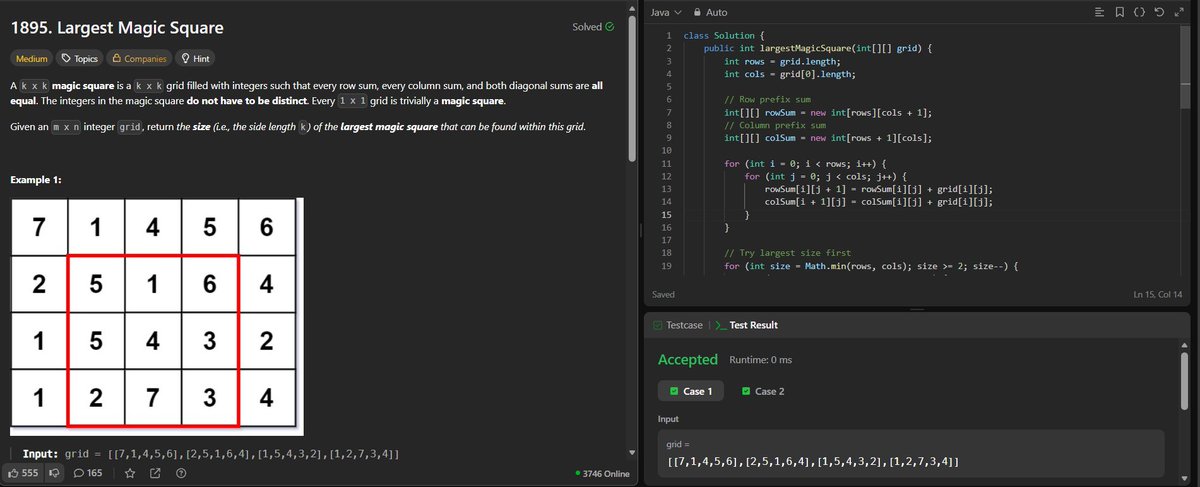Select Case 1 result
This screenshot has width=1200, height=487.
coord(691,391)
